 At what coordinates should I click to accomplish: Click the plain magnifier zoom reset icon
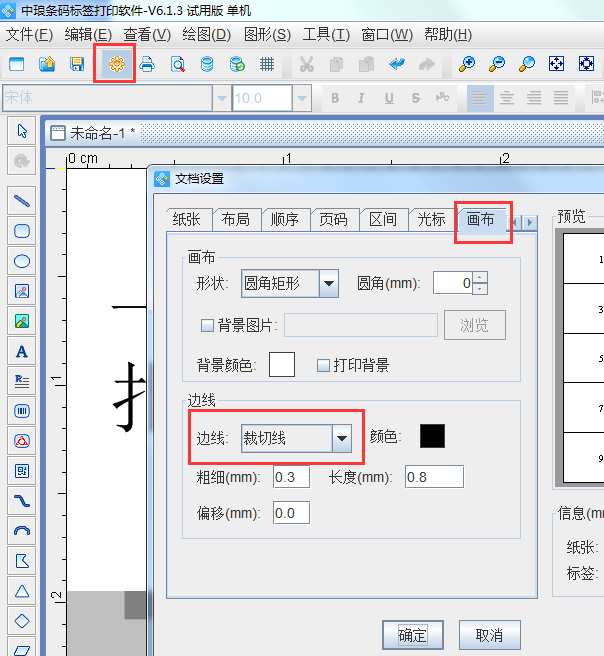(x=527, y=64)
